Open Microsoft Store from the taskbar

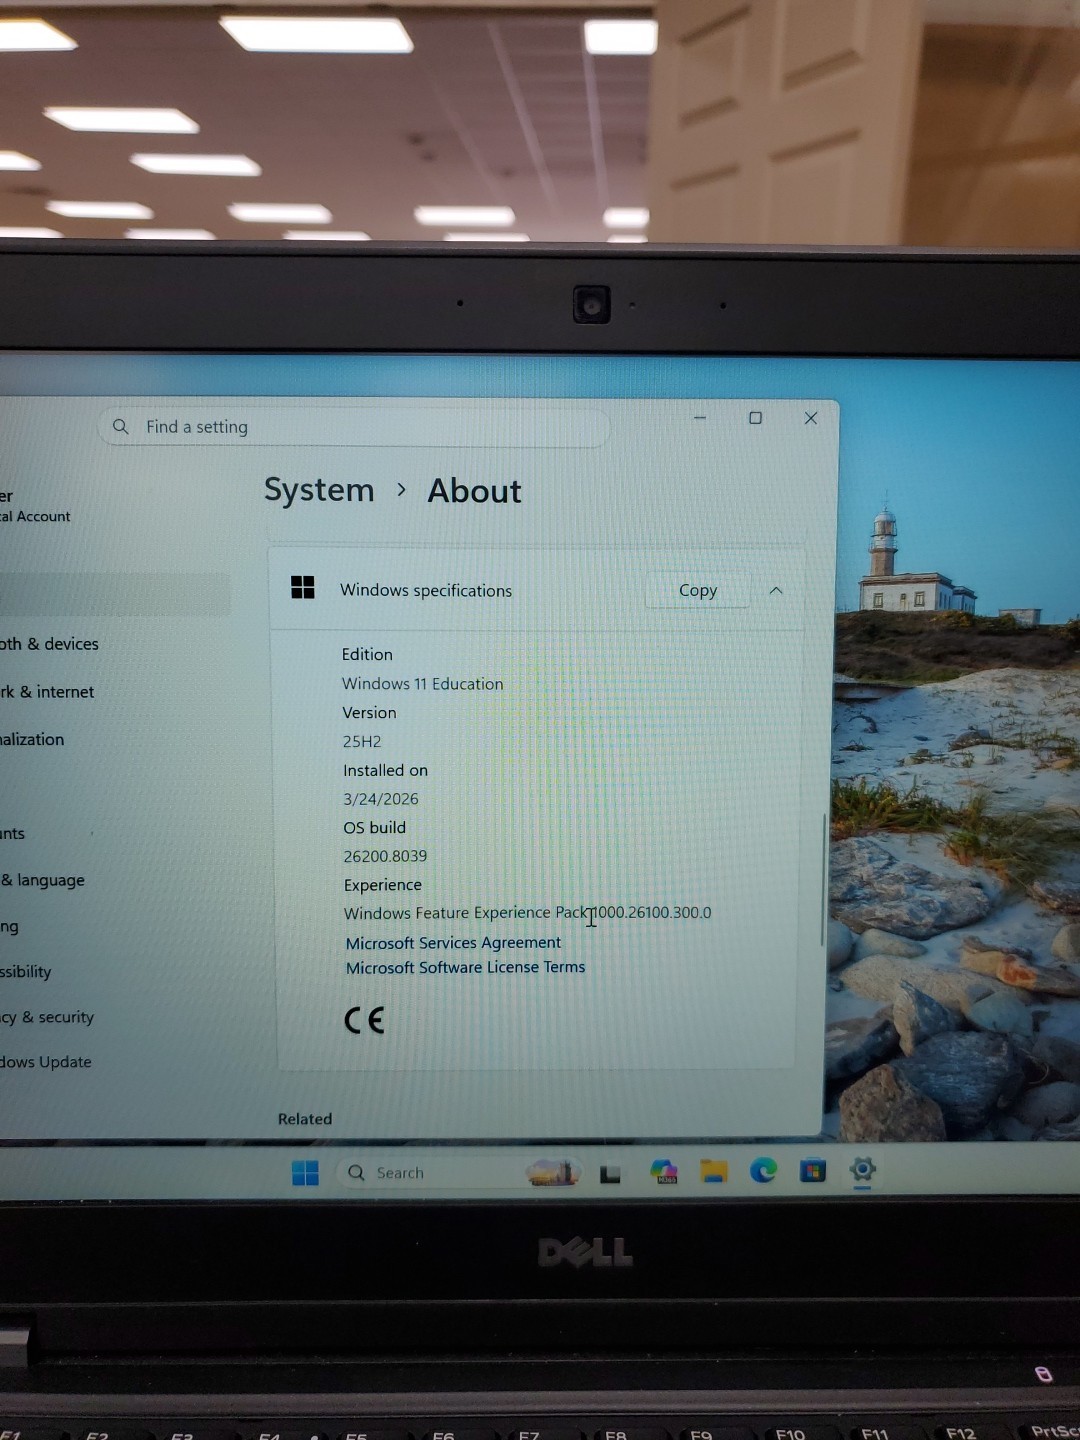click(813, 1170)
